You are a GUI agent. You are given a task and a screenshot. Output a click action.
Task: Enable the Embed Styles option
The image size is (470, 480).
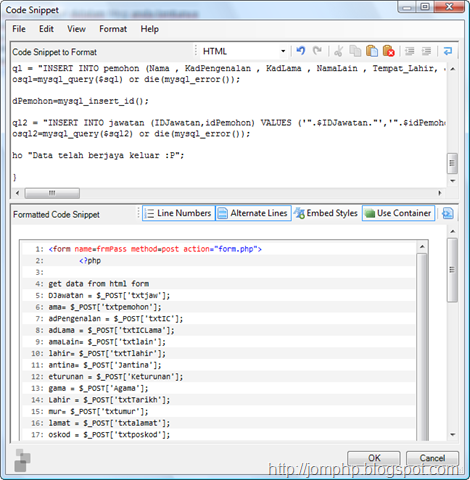[x=326, y=213]
